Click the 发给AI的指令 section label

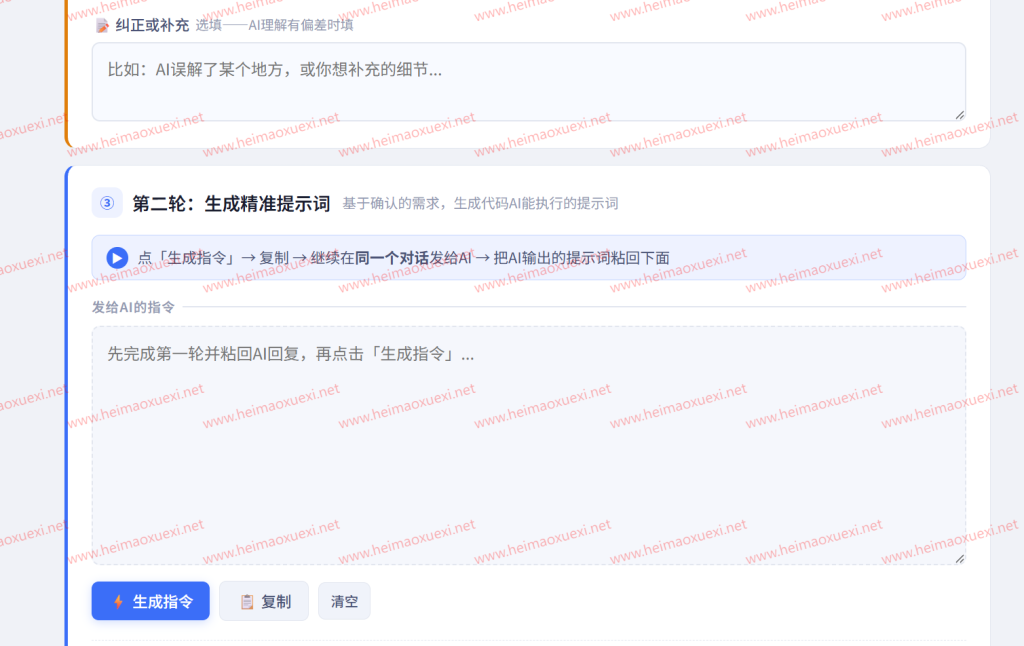point(133,307)
